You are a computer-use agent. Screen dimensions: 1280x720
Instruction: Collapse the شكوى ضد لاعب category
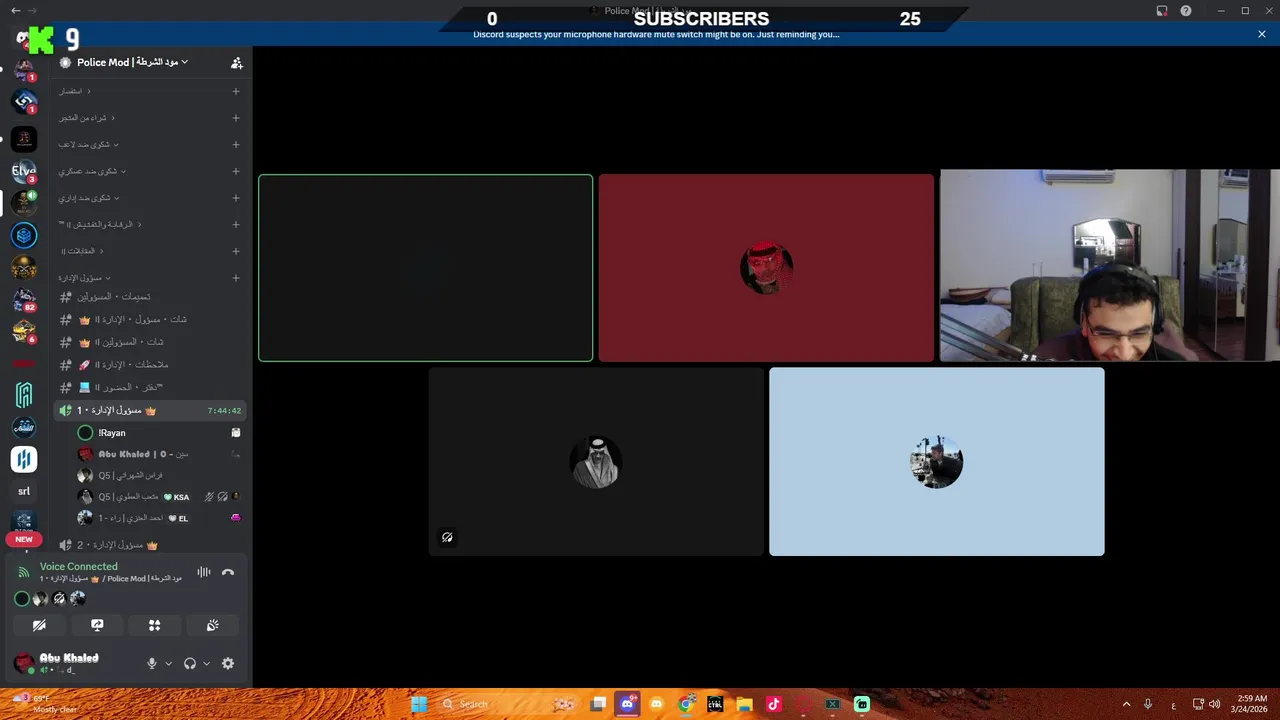[89, 145]
